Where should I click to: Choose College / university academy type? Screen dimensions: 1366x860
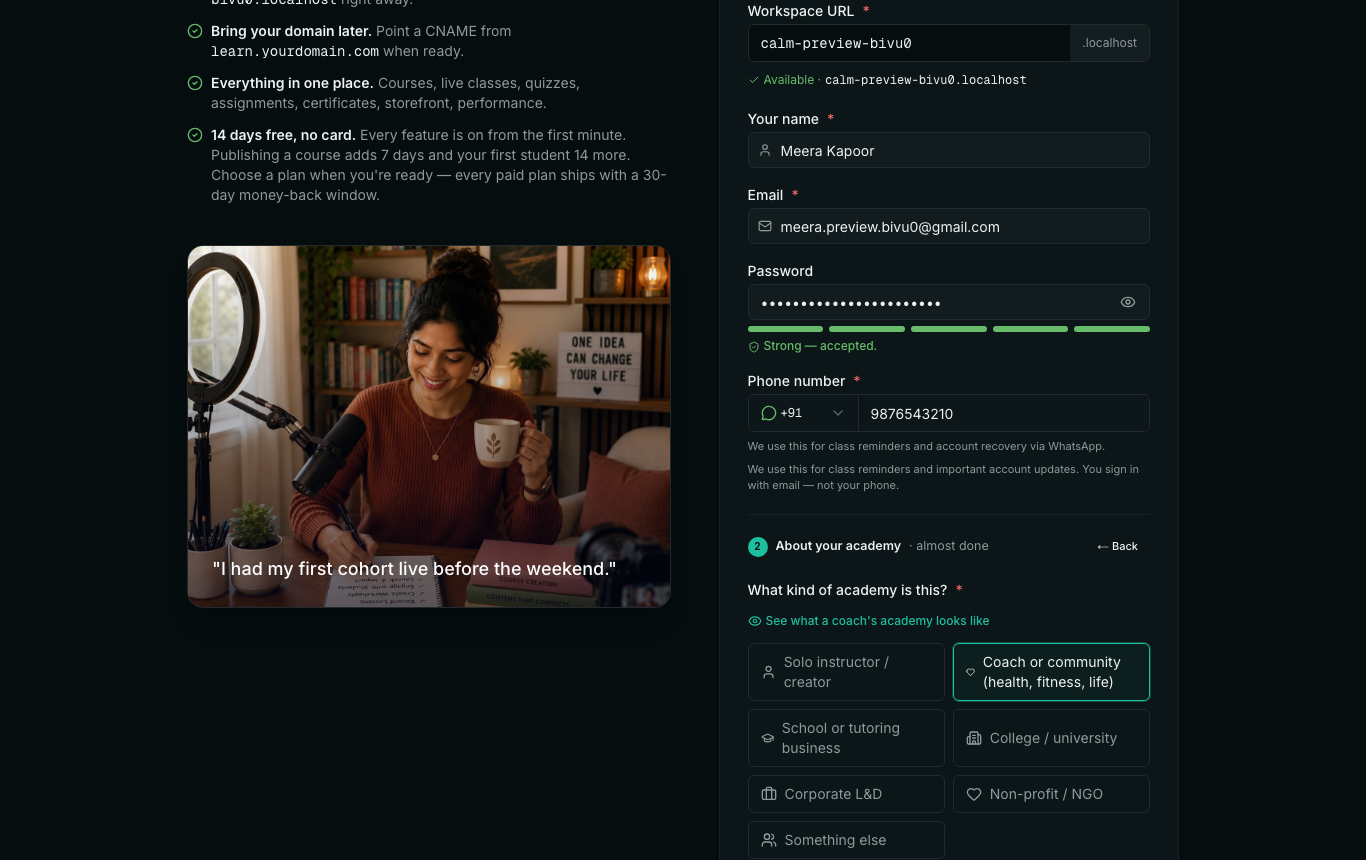tap(1051, 738)
